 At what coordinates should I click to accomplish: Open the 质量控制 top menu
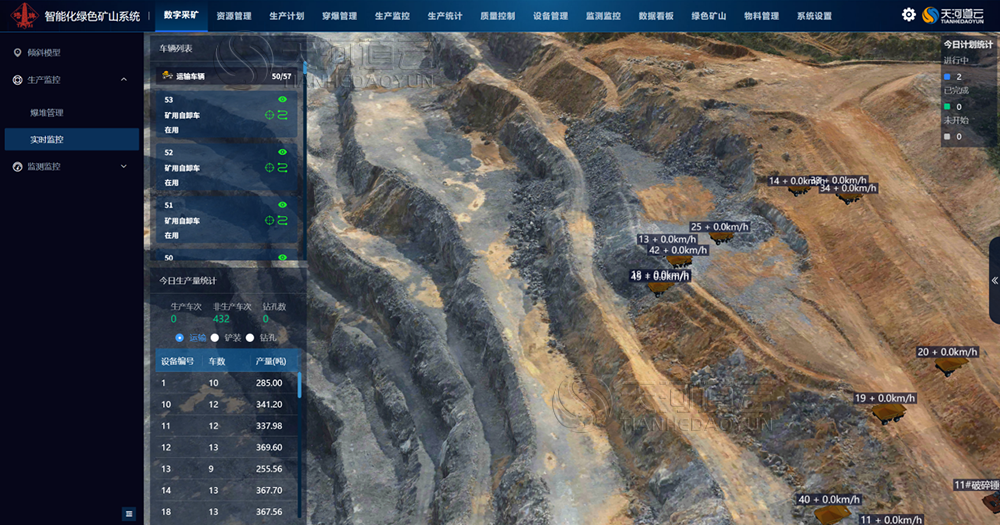click(x=497, y=16)
